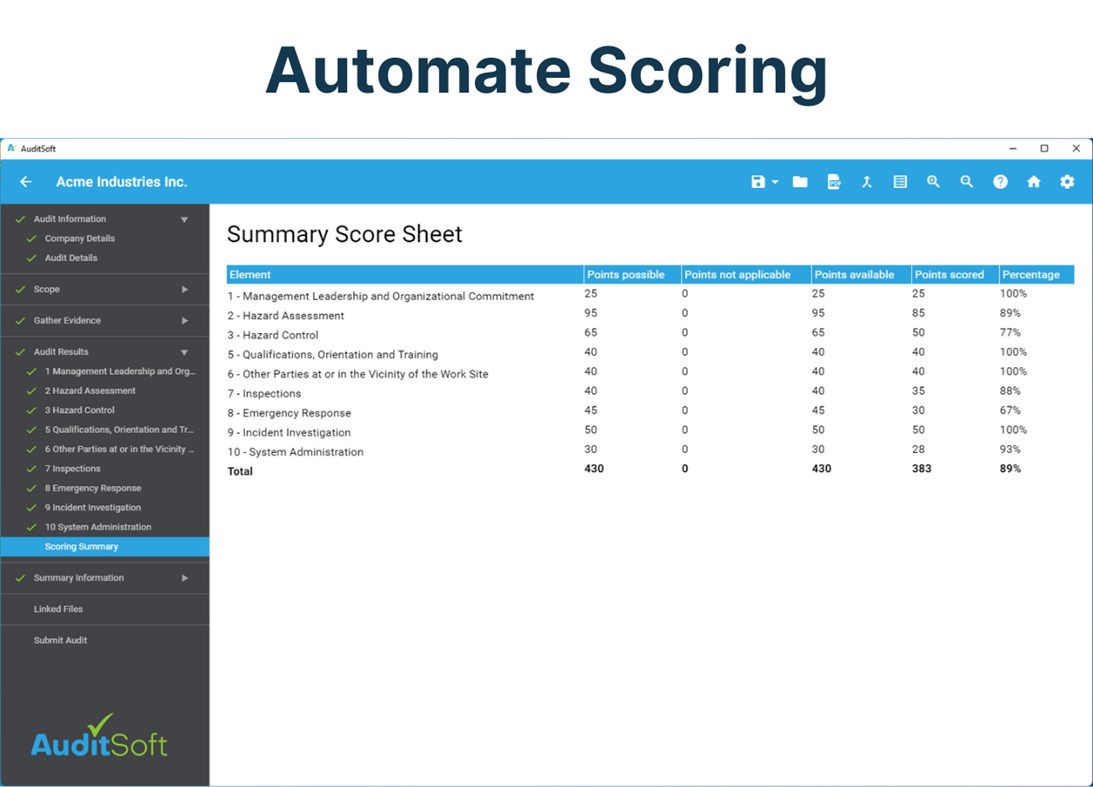
Task: Click the list view toolbar icon
Action: pos(899,182)
